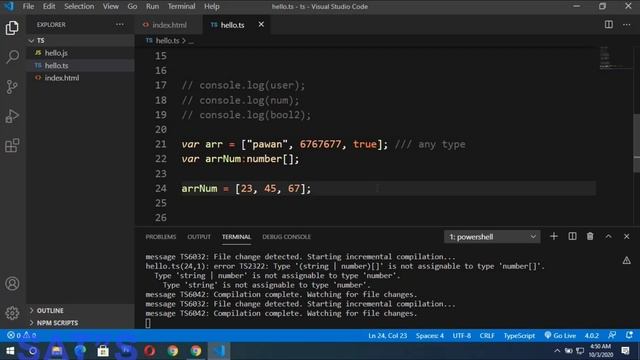This screenshot has height=360, width=640.
Task: Show hidden system tray icons
Action: 557,351
